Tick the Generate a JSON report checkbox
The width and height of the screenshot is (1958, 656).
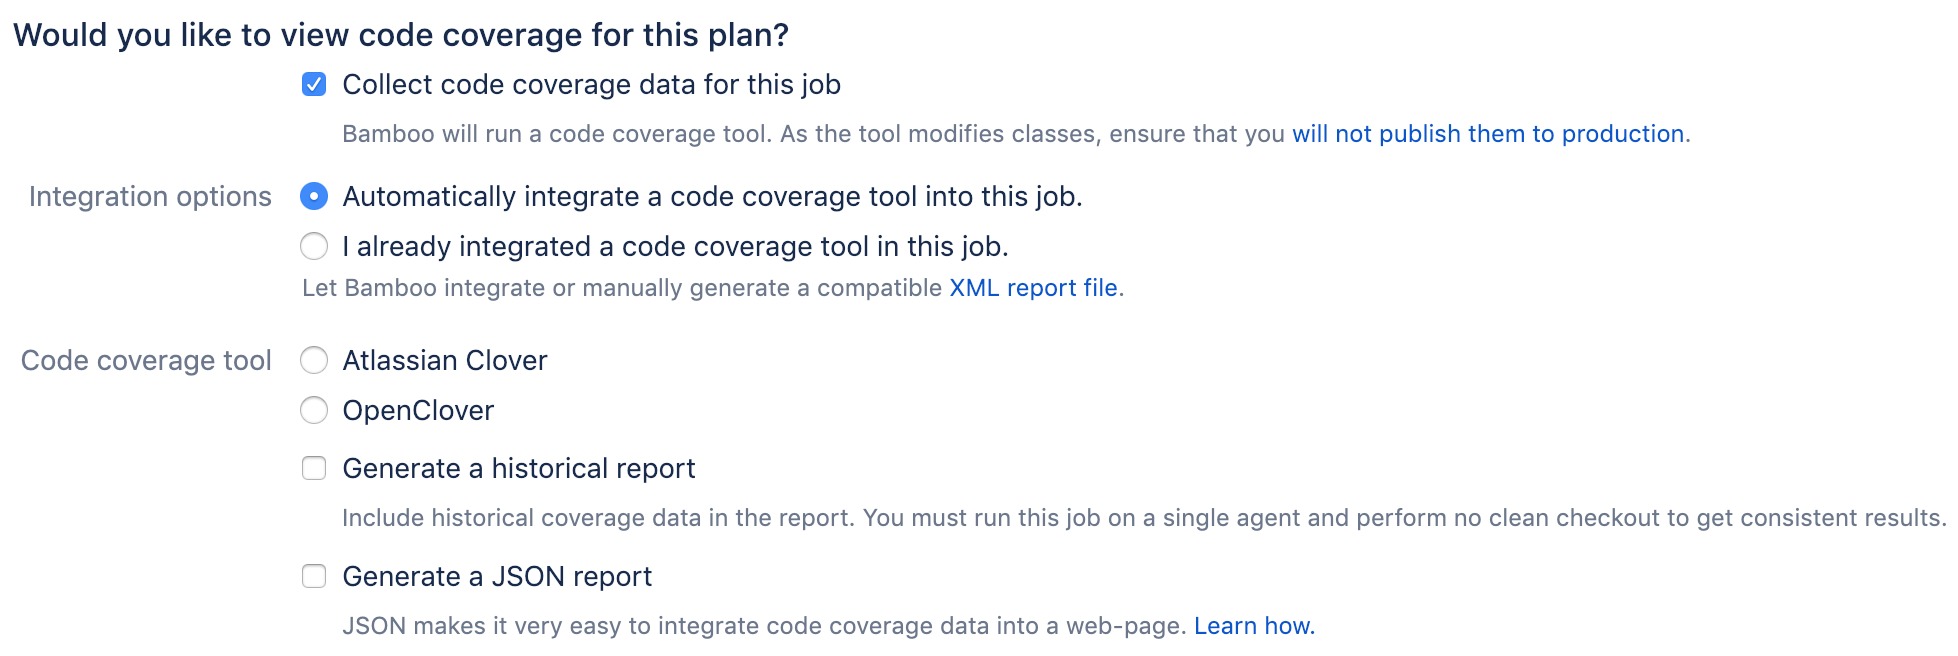(314, 576)
